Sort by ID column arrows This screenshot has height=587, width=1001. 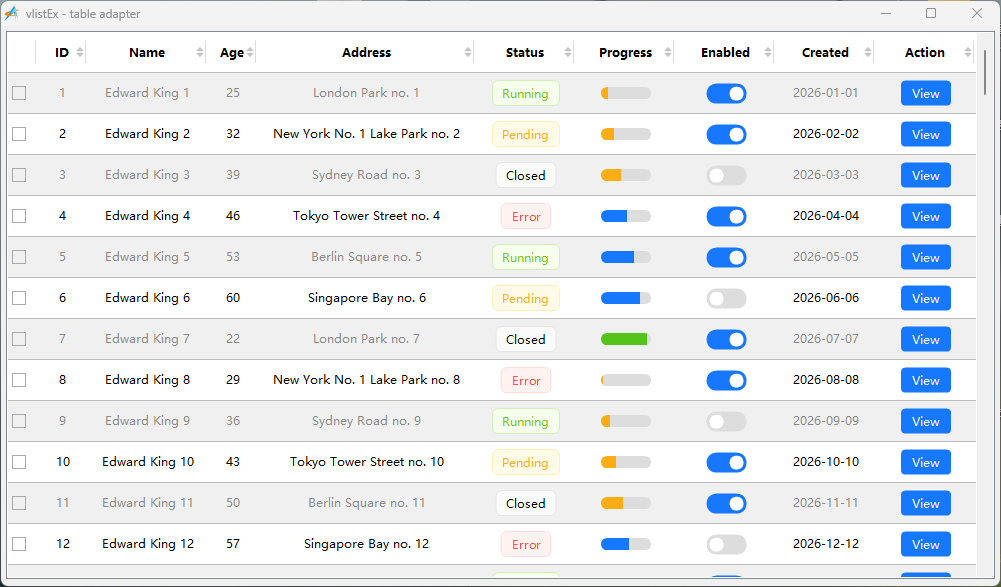point(80,52)
